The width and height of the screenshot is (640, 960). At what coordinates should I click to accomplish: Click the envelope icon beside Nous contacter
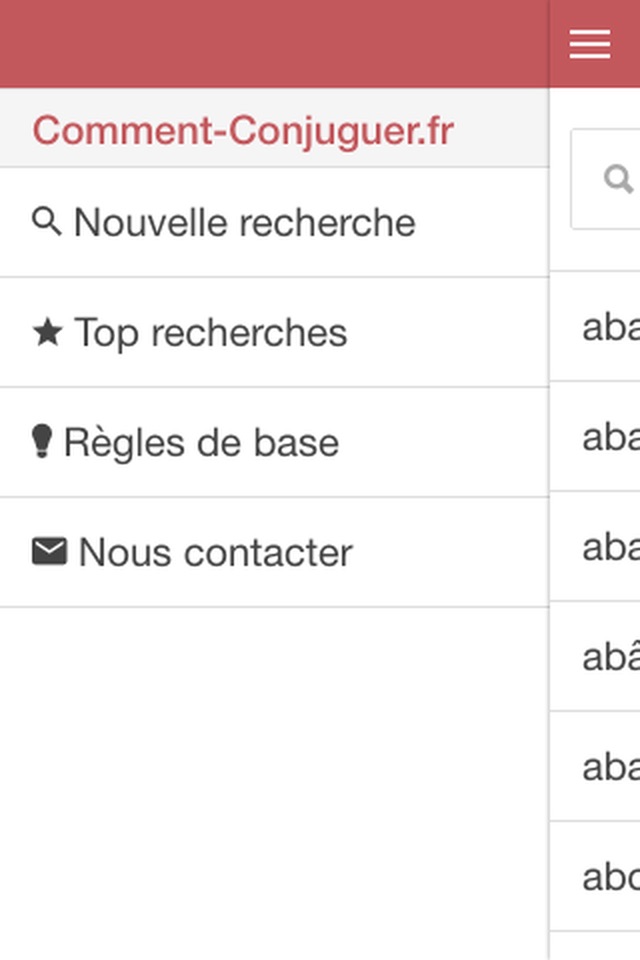[x=49, y=552]
